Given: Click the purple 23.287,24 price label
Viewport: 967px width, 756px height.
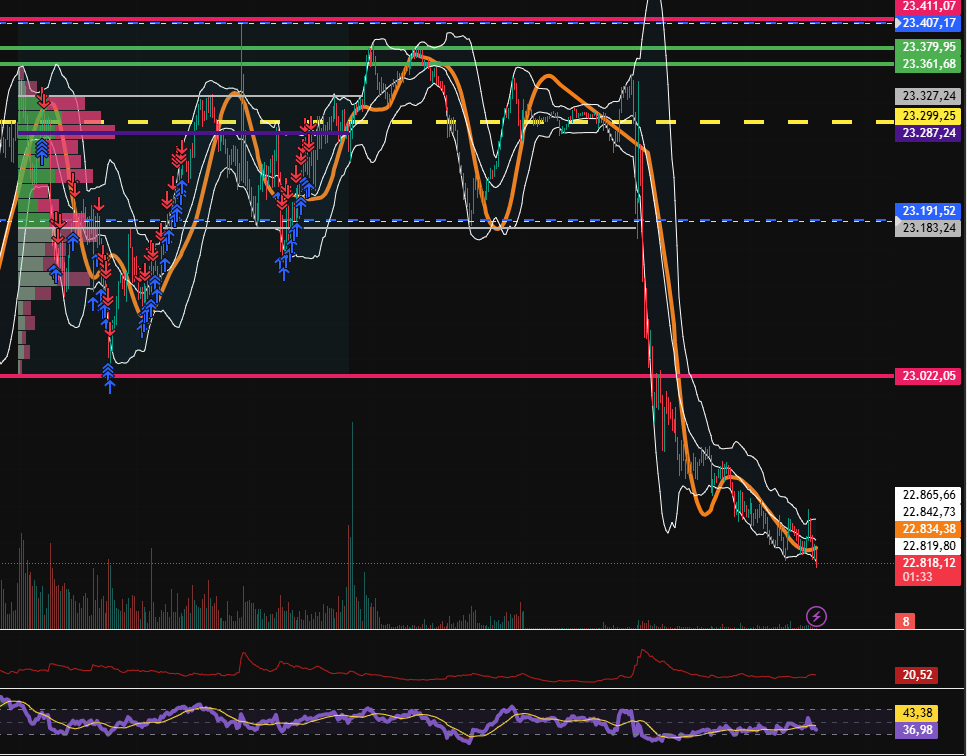Looking at the screenshot, I should click(x=929, y=133).
